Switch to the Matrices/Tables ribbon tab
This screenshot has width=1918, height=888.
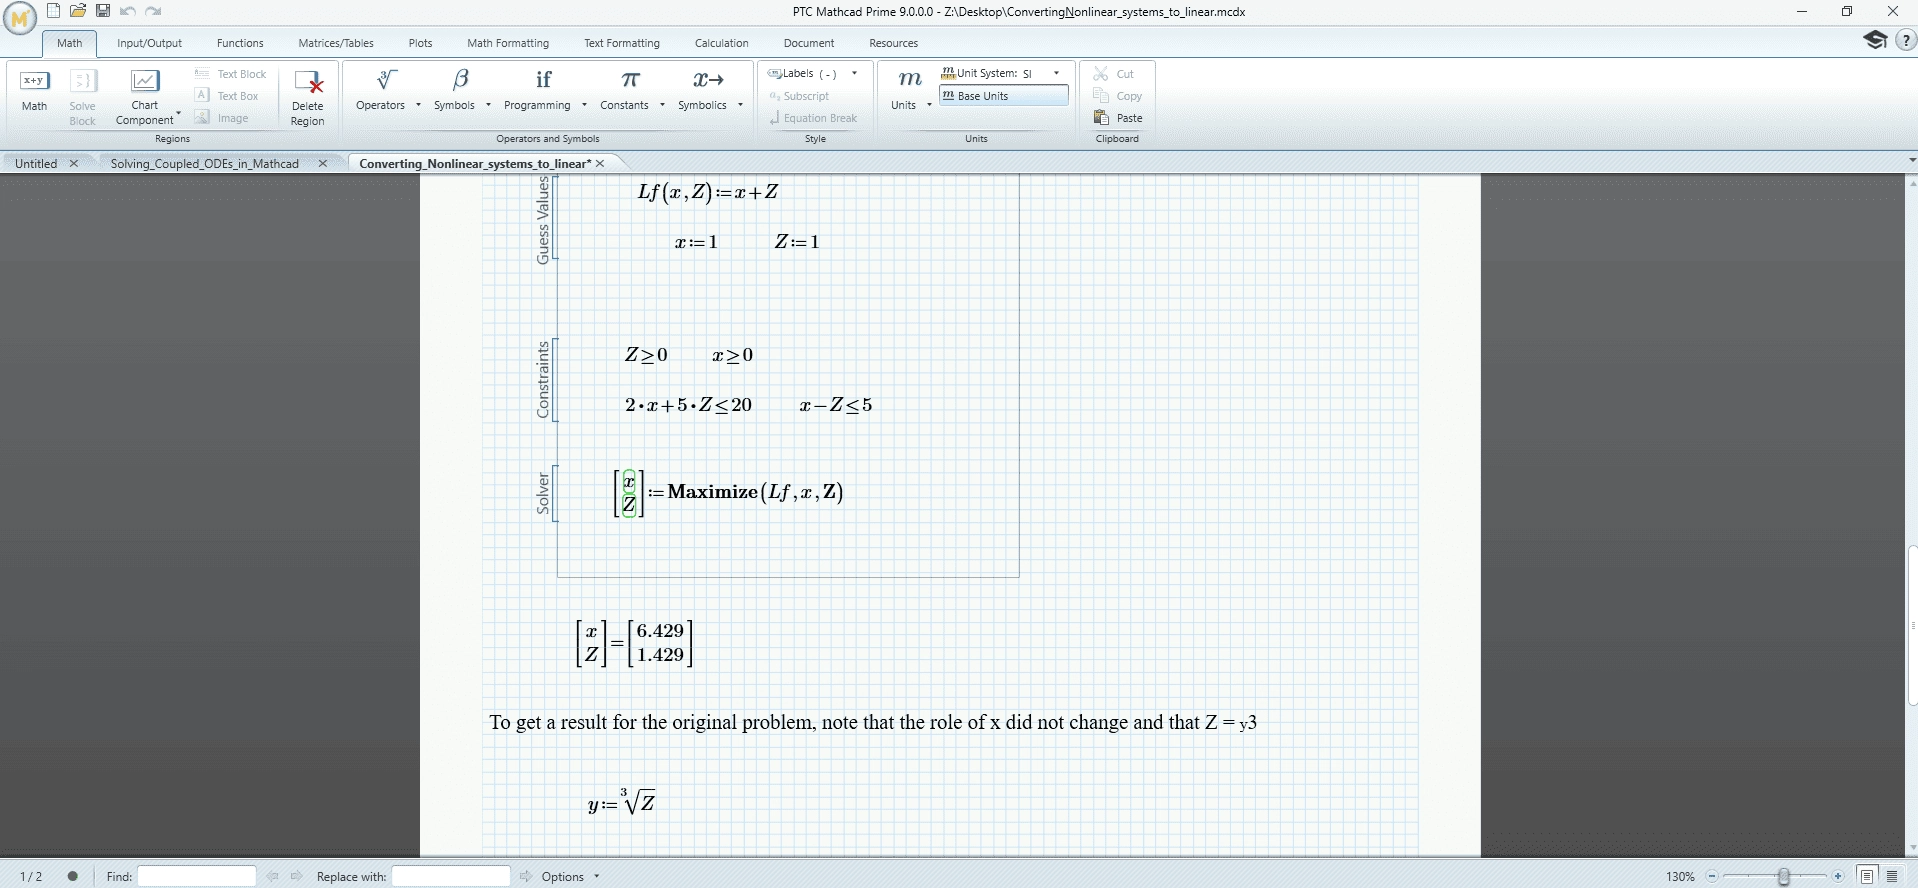point(336,43)
